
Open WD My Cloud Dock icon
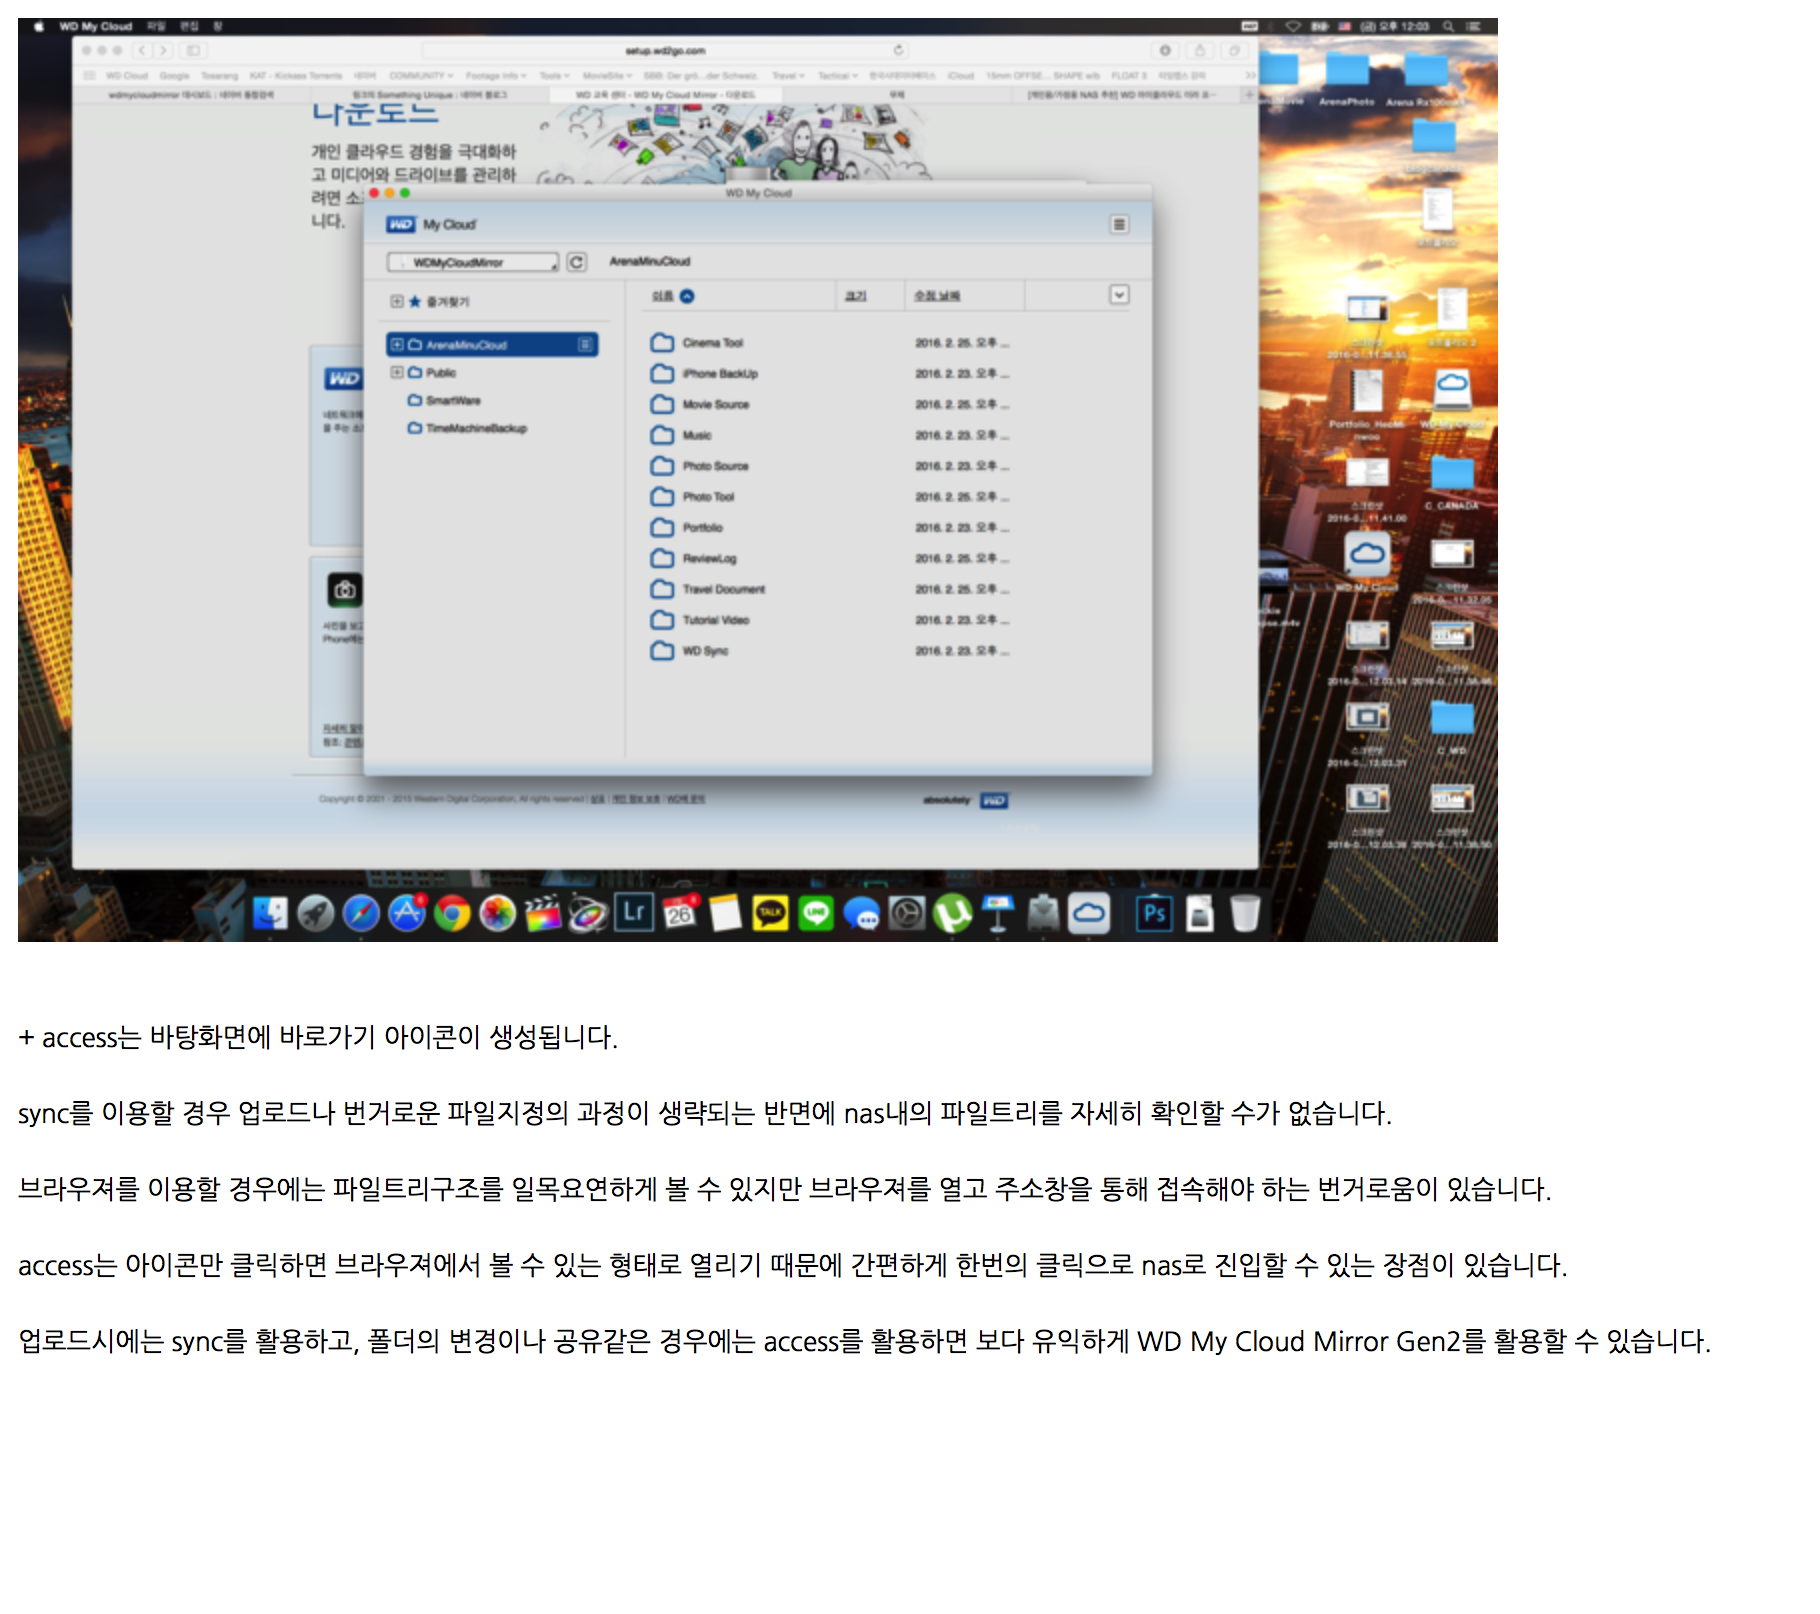[1089, 913]
